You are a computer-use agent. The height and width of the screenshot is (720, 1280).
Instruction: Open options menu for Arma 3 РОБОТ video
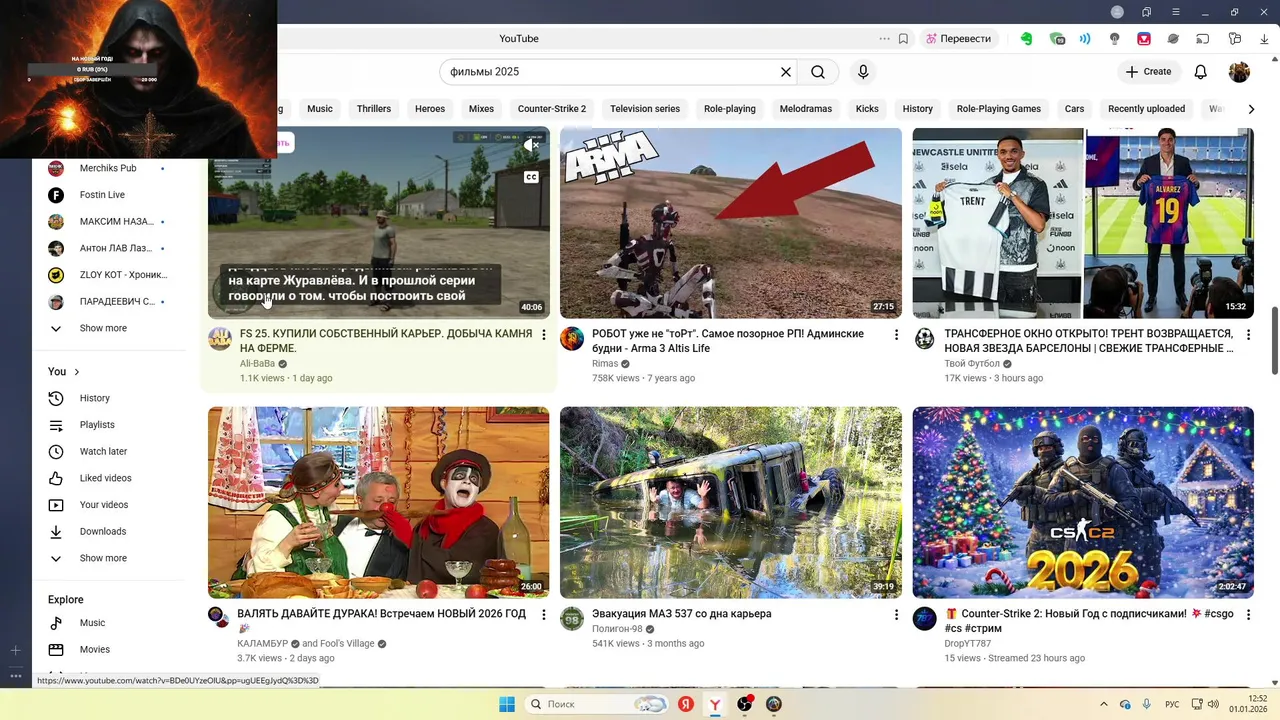[896, 335]
